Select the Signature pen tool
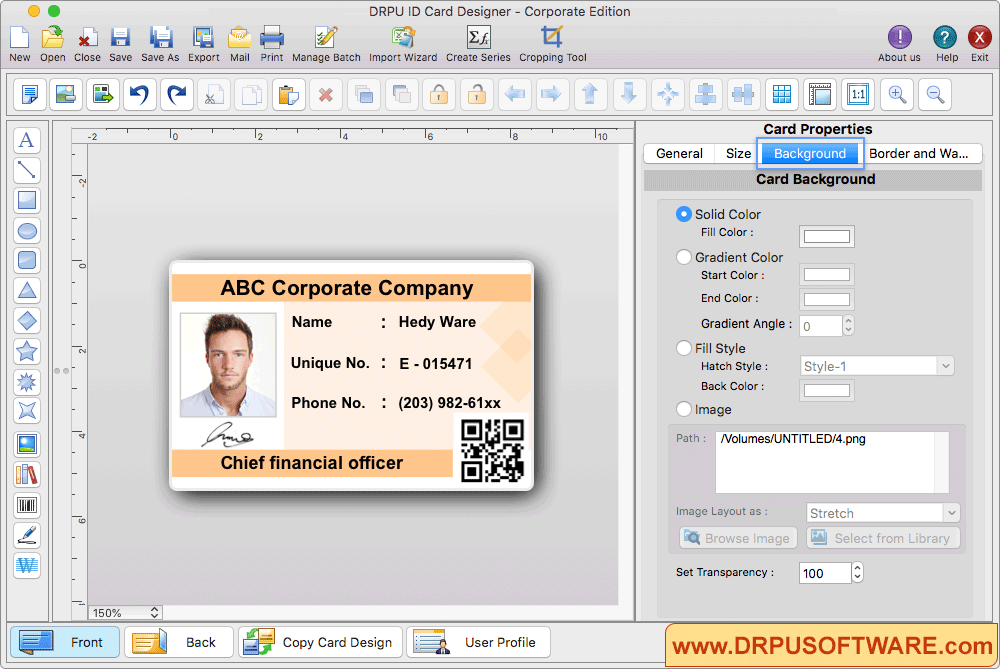Image resolution: width=1000 pixels, height=669 pixels. 27,536
